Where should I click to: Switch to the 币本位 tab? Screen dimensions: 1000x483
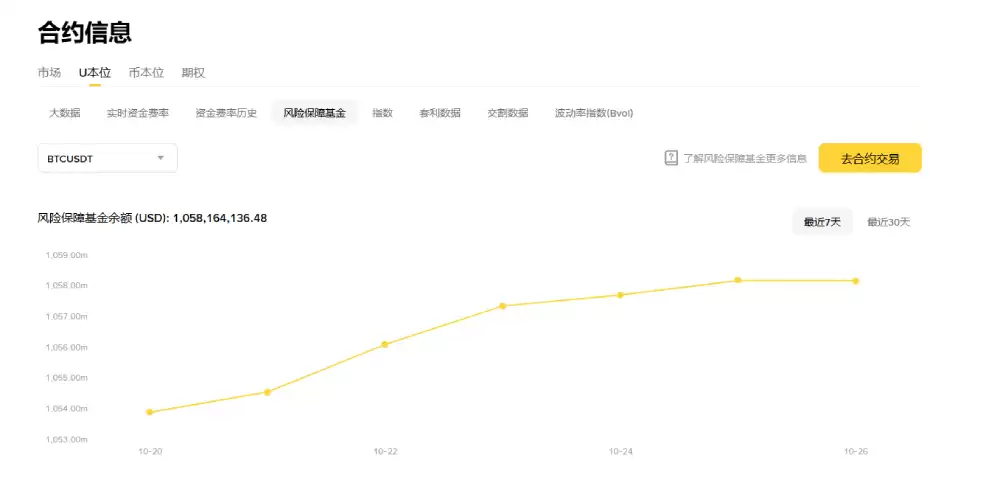(x=146, y=73)
